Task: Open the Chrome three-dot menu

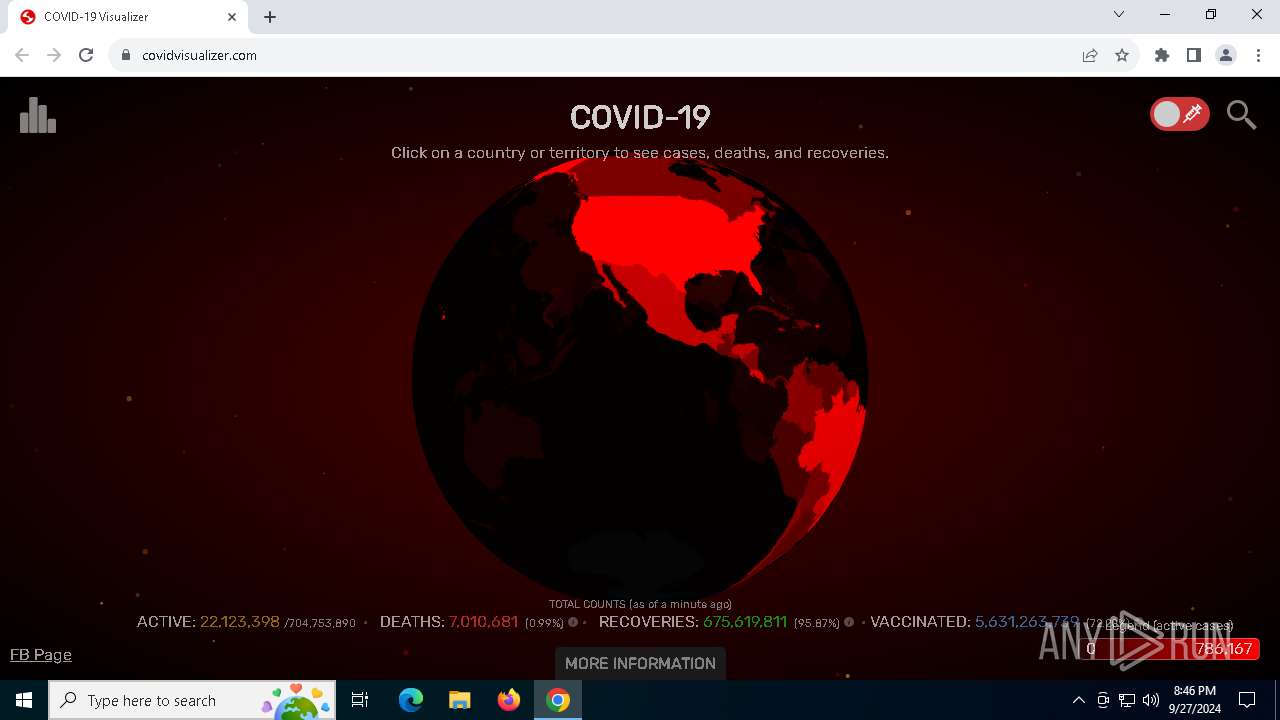Action: [1258, 55]
